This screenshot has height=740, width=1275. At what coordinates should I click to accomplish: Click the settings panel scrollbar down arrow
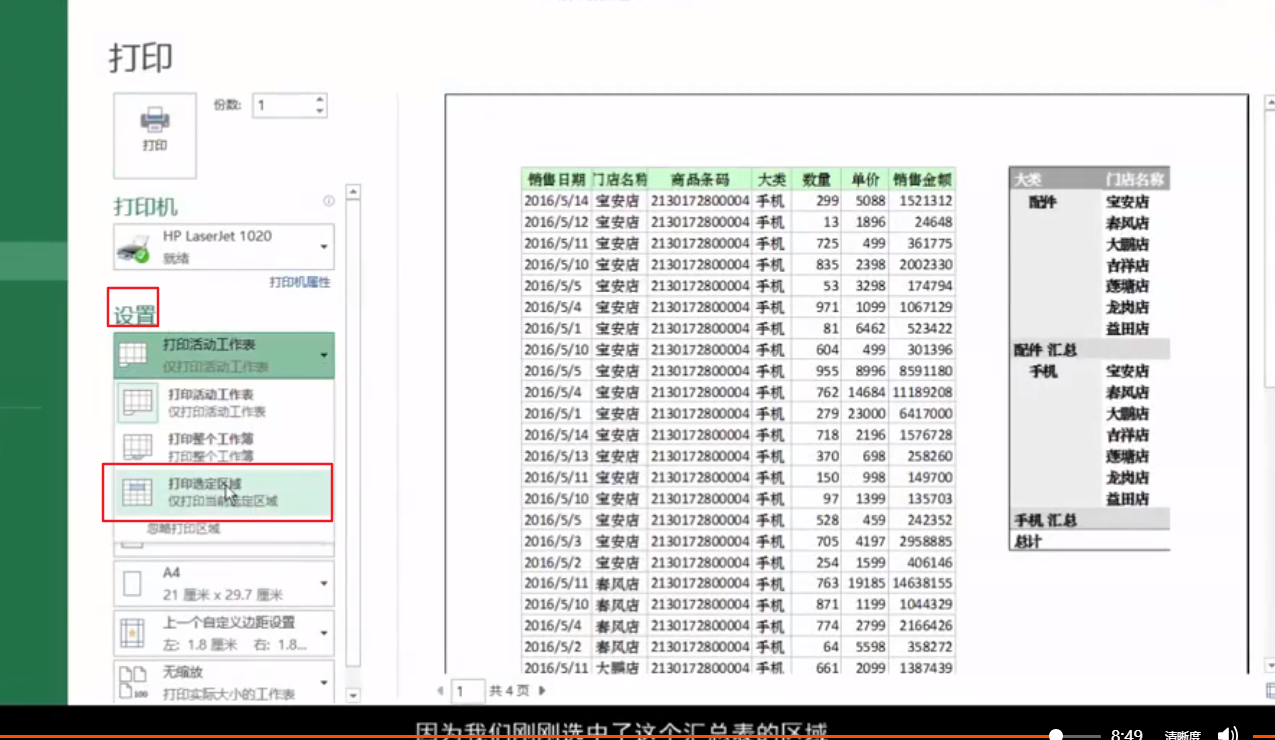(x=352, y=694)
